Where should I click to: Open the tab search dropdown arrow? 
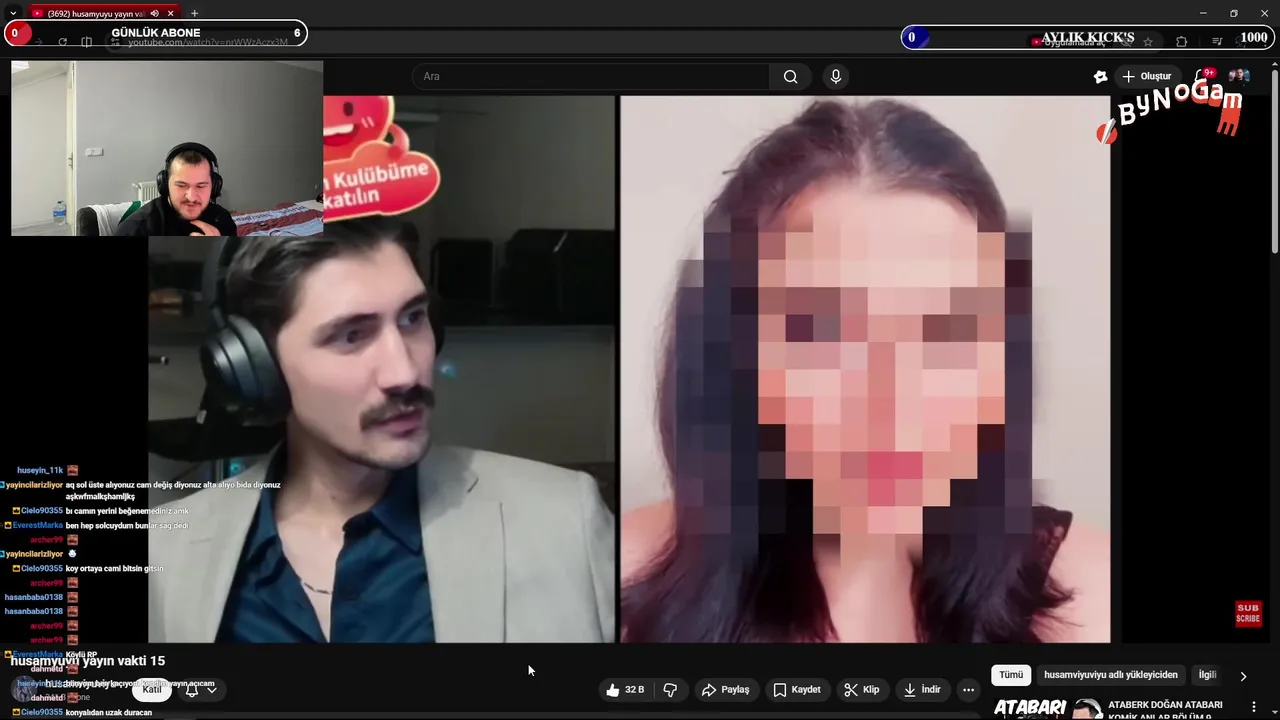(13, 13)
